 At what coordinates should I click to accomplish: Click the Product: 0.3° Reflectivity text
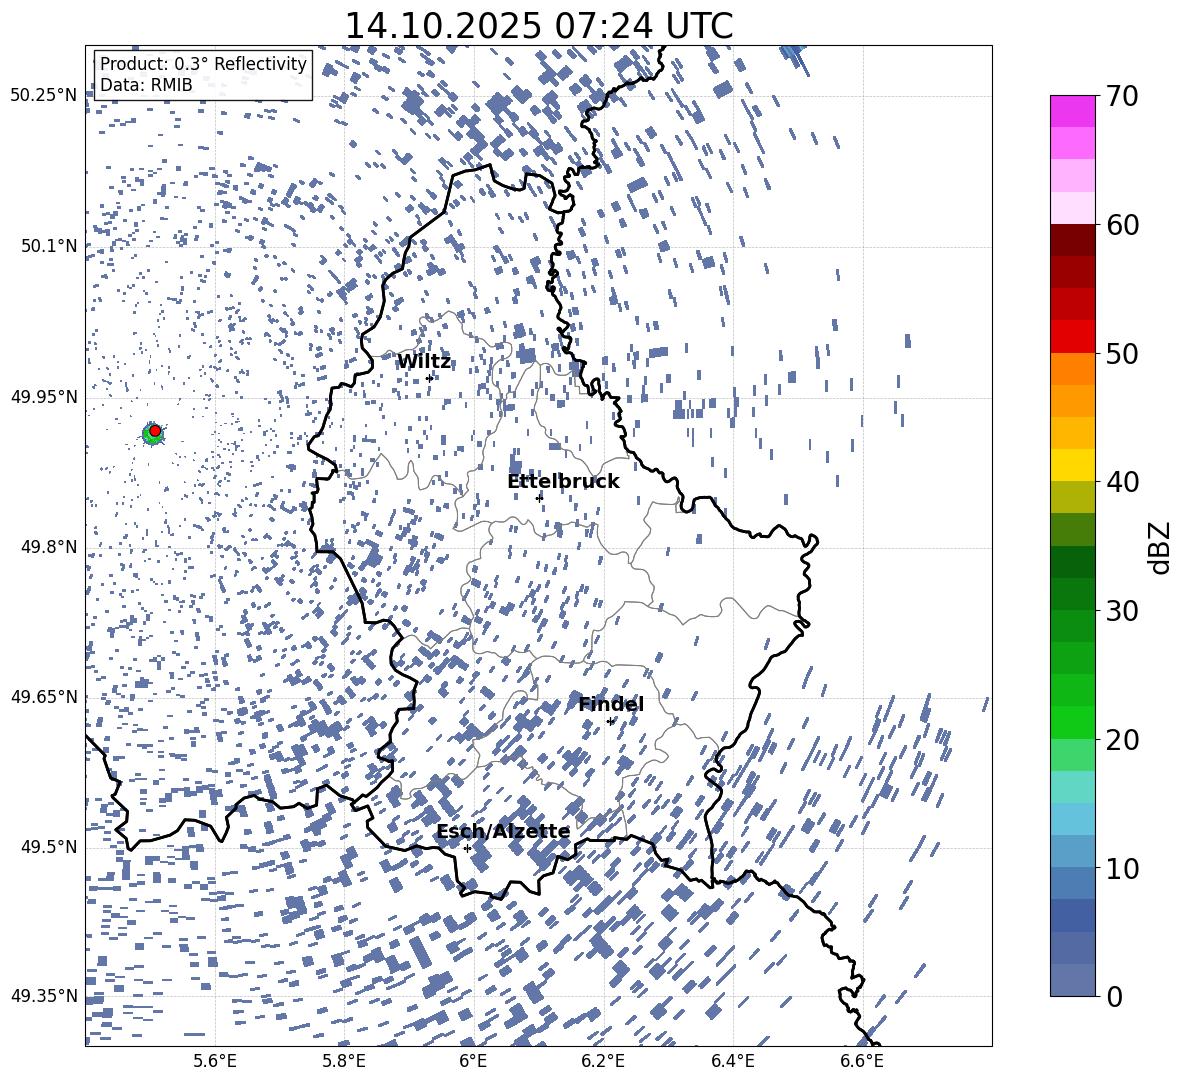pos(203,63)
